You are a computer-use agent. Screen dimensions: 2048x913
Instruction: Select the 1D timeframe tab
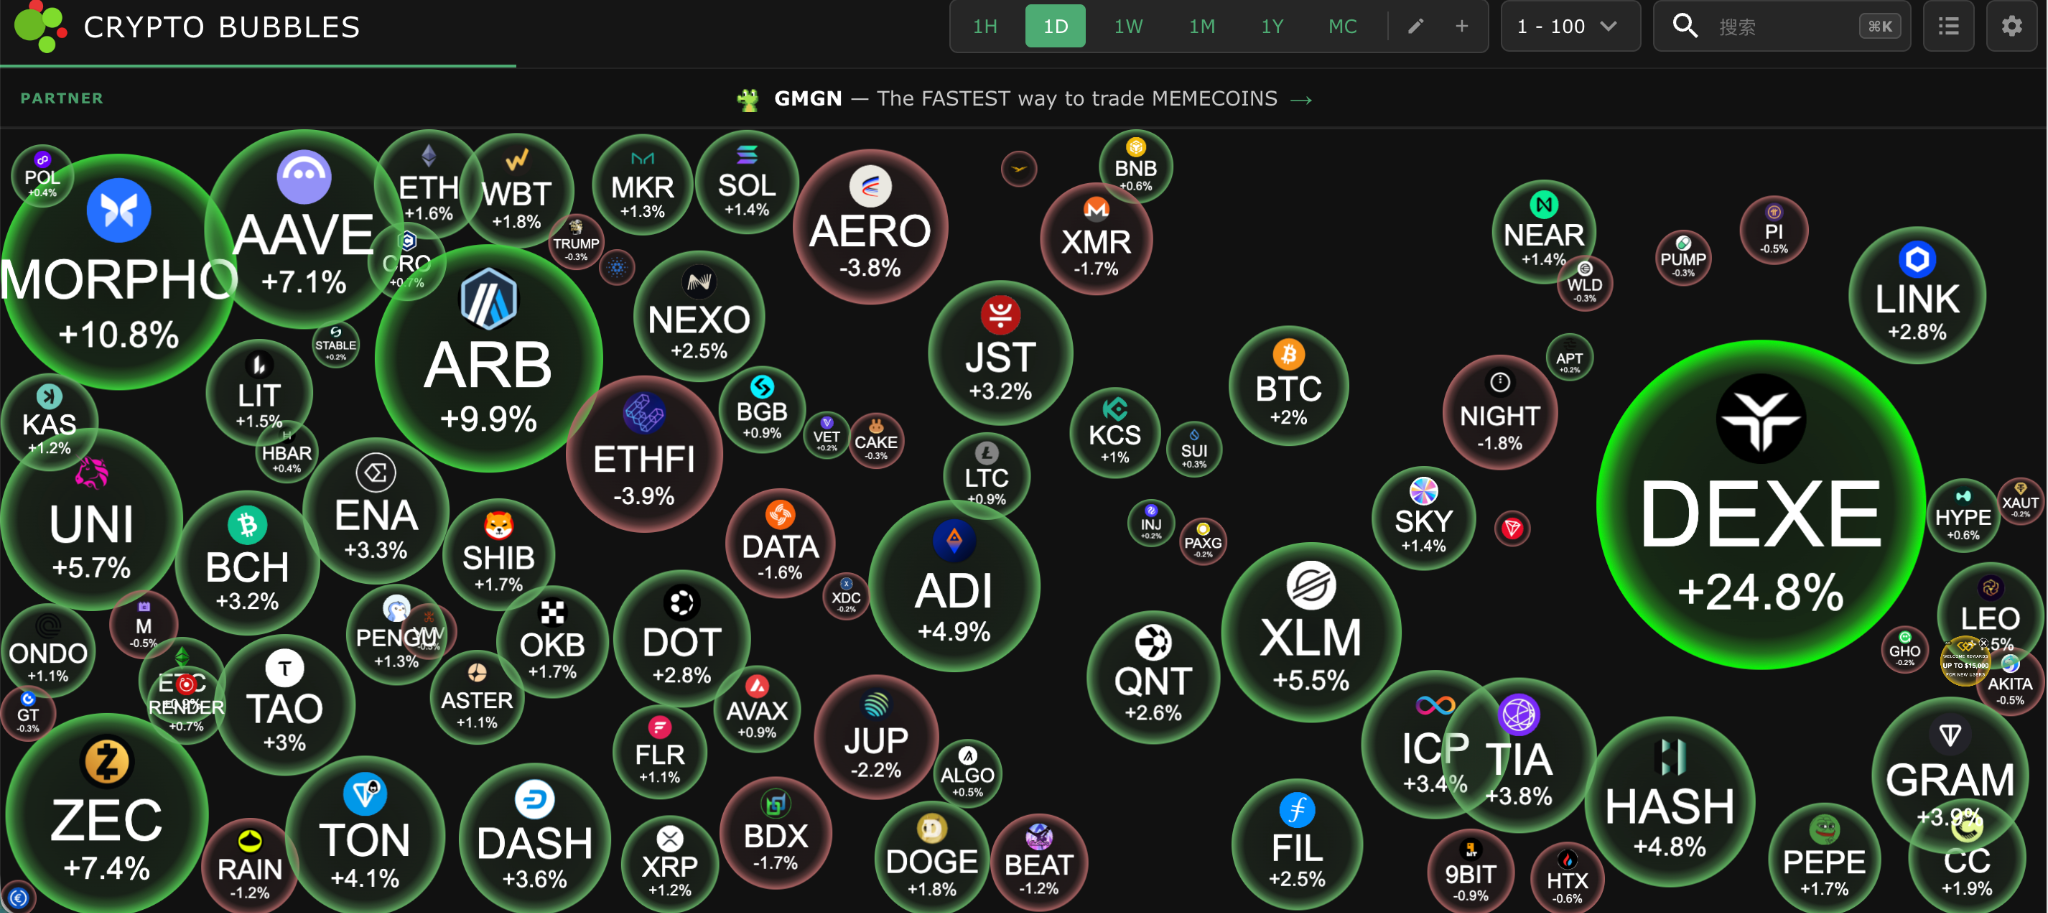click(x=1055, y=26)
